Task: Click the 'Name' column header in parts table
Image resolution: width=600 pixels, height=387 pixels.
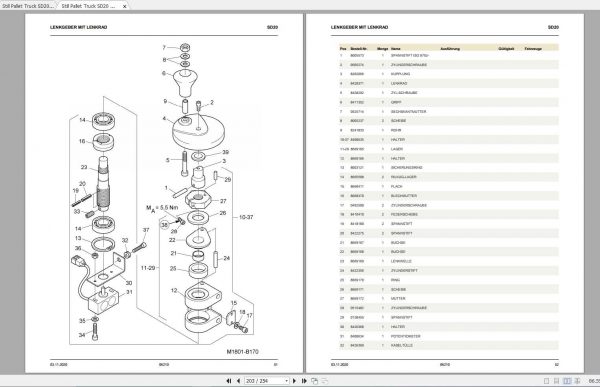Action: click(396, 49)
